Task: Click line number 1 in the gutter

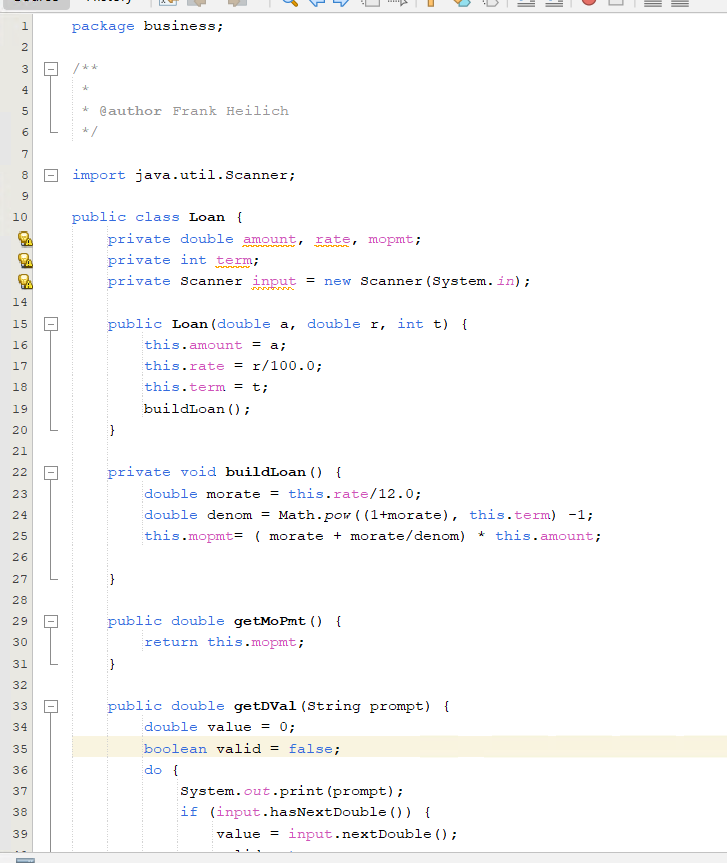Action: point(24,26)
